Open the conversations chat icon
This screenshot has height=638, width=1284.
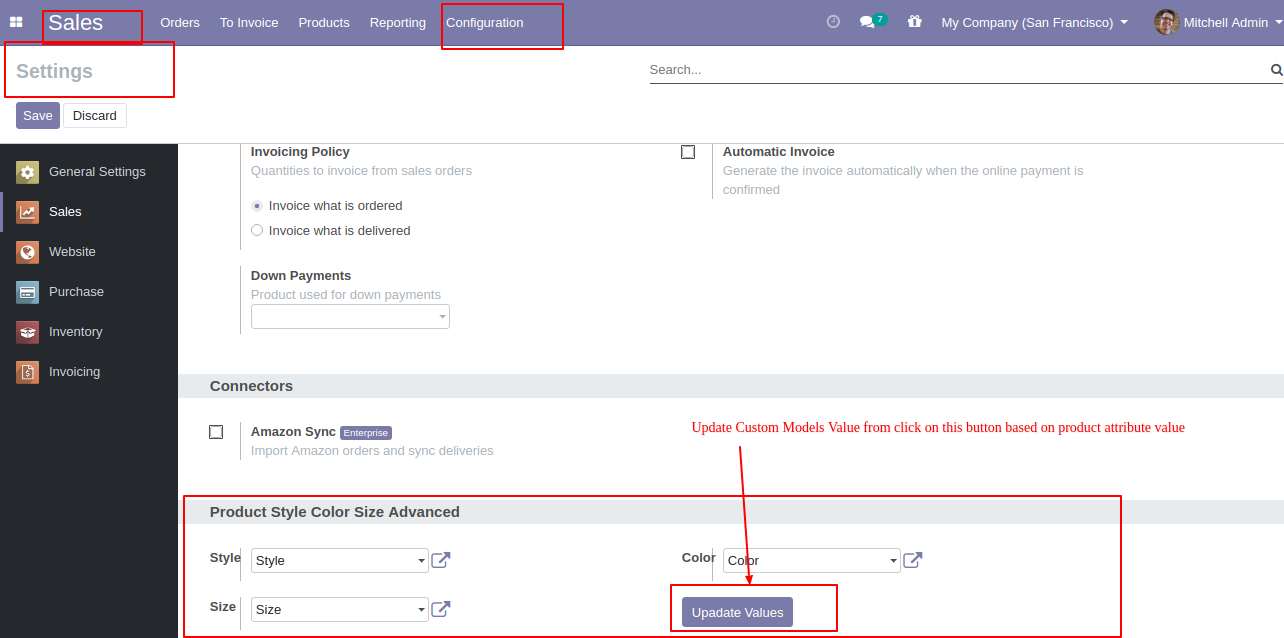click(x=867, y=22)
